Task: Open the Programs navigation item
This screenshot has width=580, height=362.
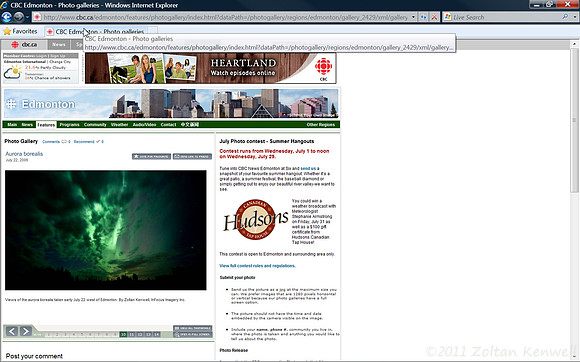Action: pyautogui.click(x=70, y=125)
